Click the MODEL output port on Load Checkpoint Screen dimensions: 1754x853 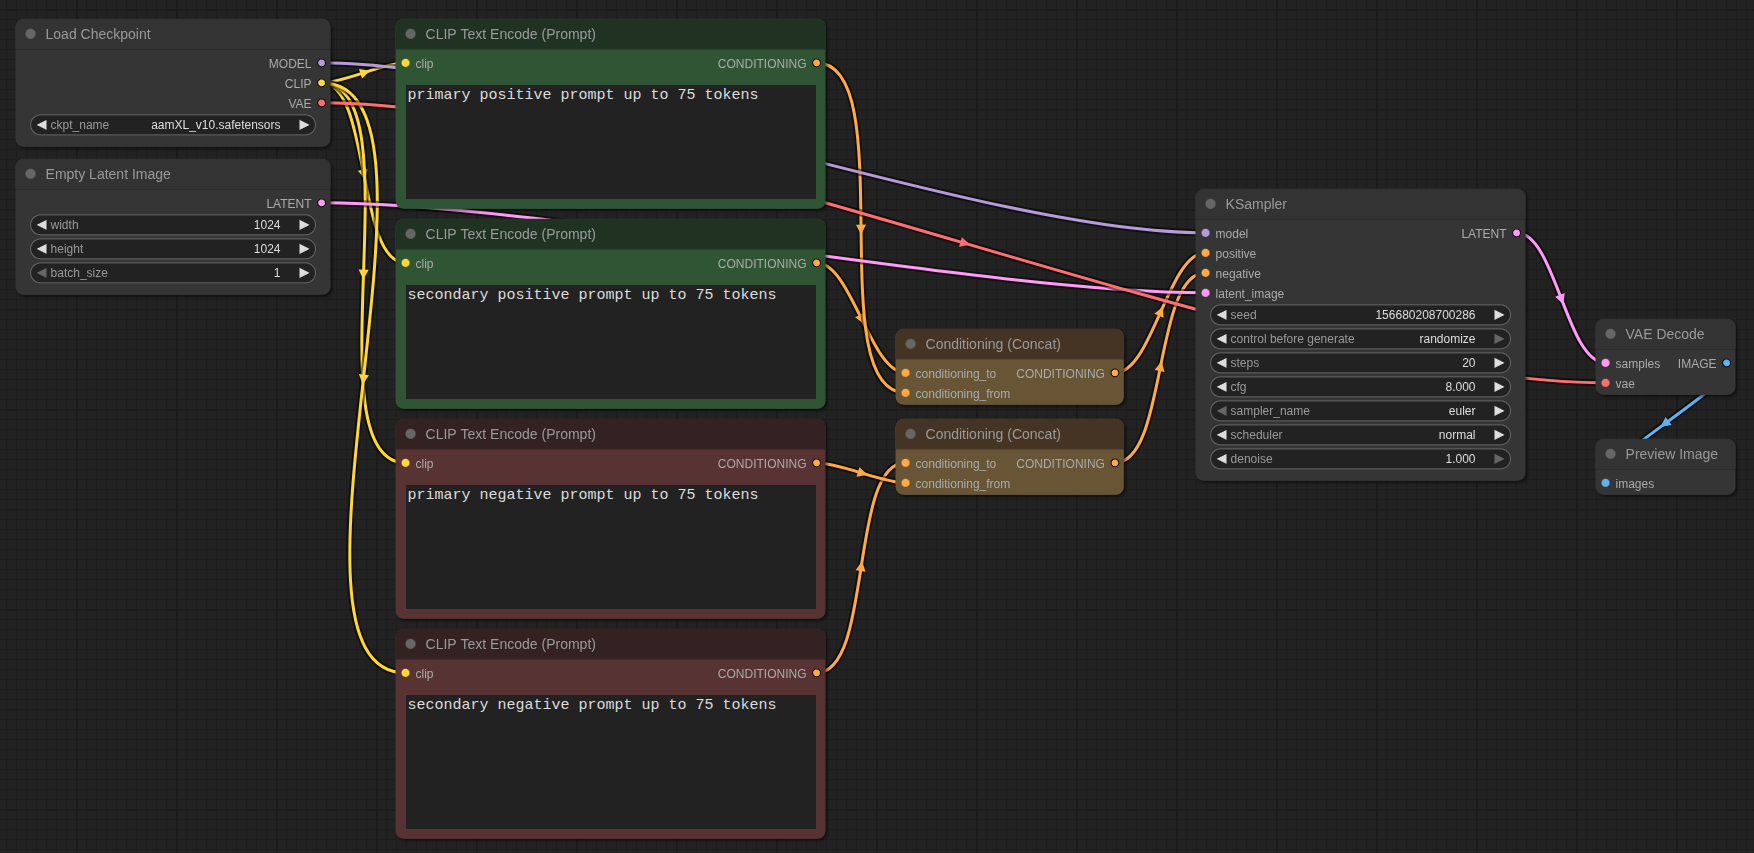321,63
